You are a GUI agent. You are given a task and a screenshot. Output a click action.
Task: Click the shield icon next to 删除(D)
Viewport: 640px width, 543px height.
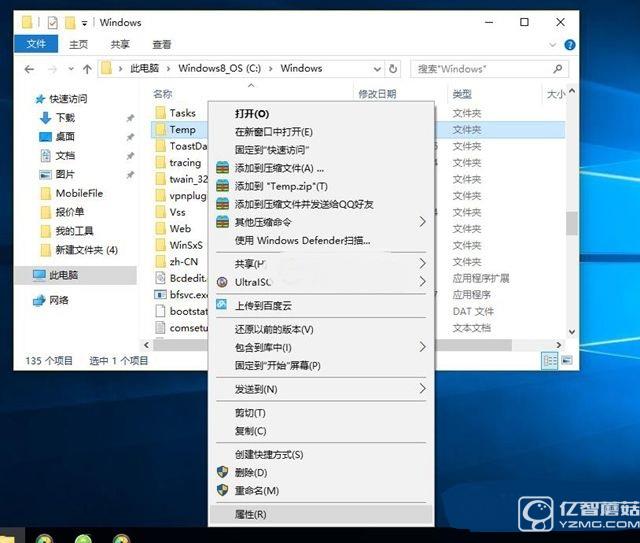pos(222,472)
